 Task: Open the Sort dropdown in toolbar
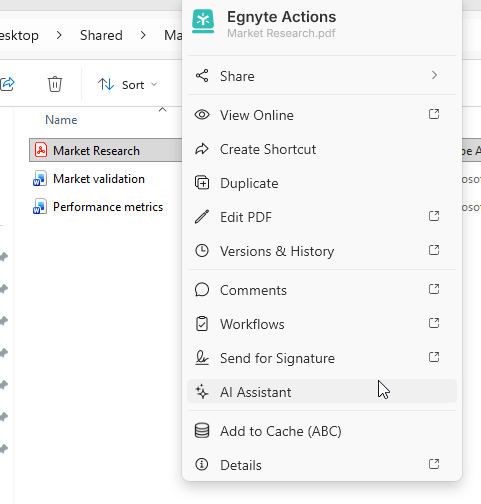click(127, 85)
